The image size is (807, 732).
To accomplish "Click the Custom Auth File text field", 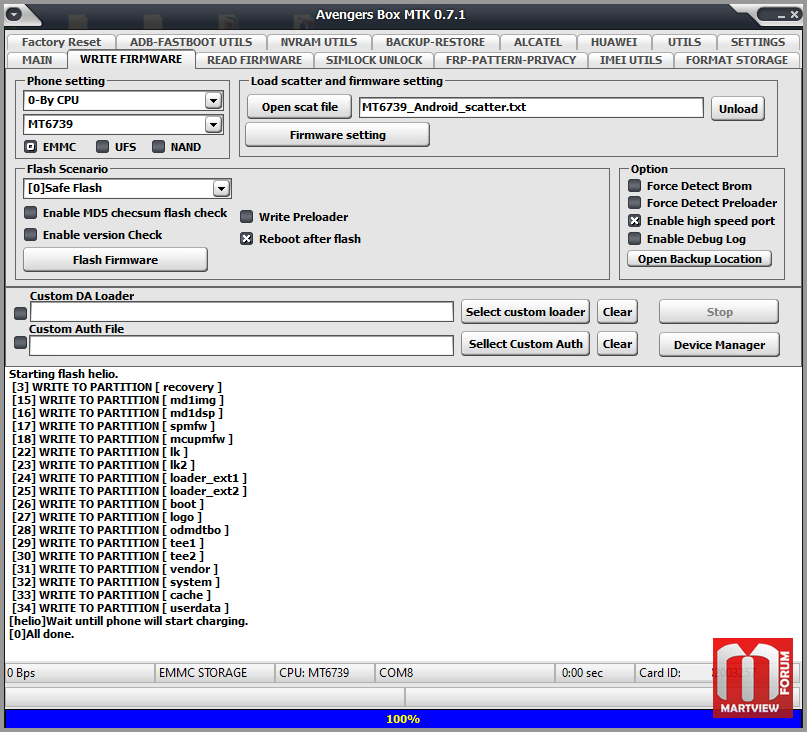I will tap(241, 345).
